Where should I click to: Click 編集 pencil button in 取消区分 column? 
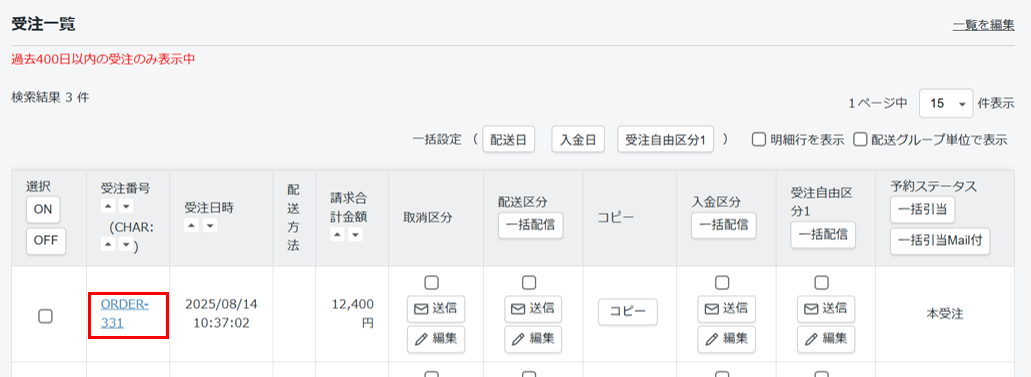[x=436, y=339]
